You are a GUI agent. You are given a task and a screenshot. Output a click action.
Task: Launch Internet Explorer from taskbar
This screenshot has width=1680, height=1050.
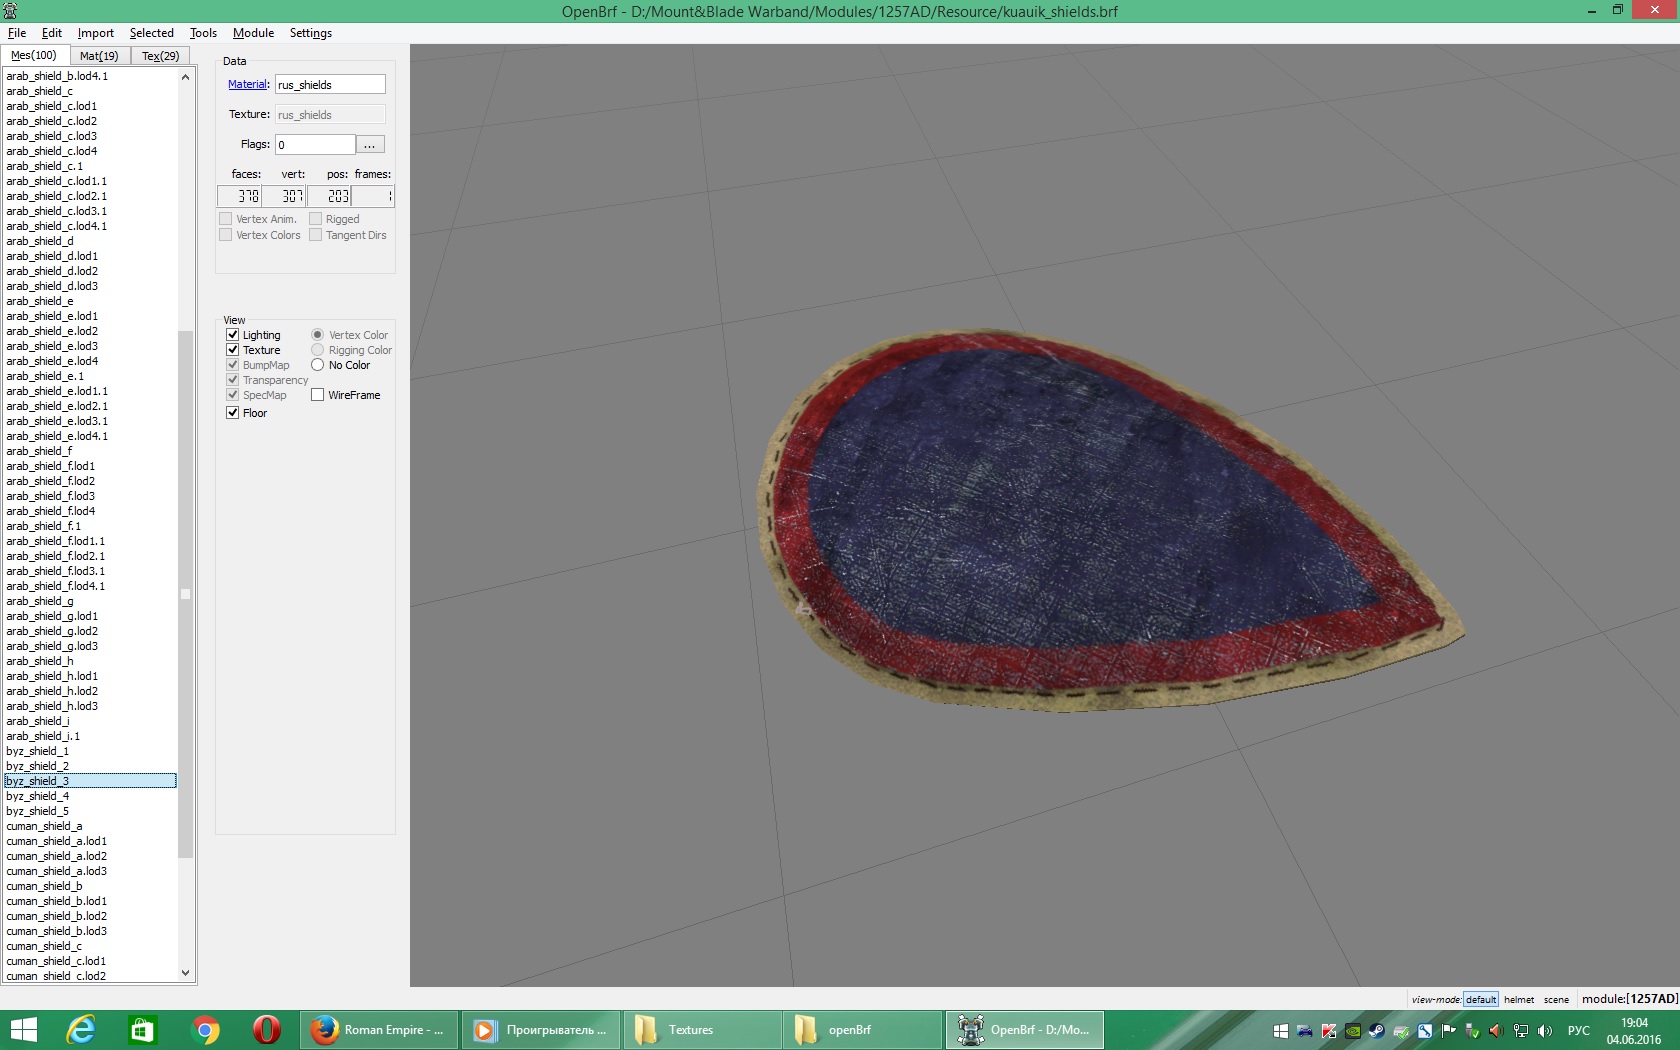coord(80,1030)
